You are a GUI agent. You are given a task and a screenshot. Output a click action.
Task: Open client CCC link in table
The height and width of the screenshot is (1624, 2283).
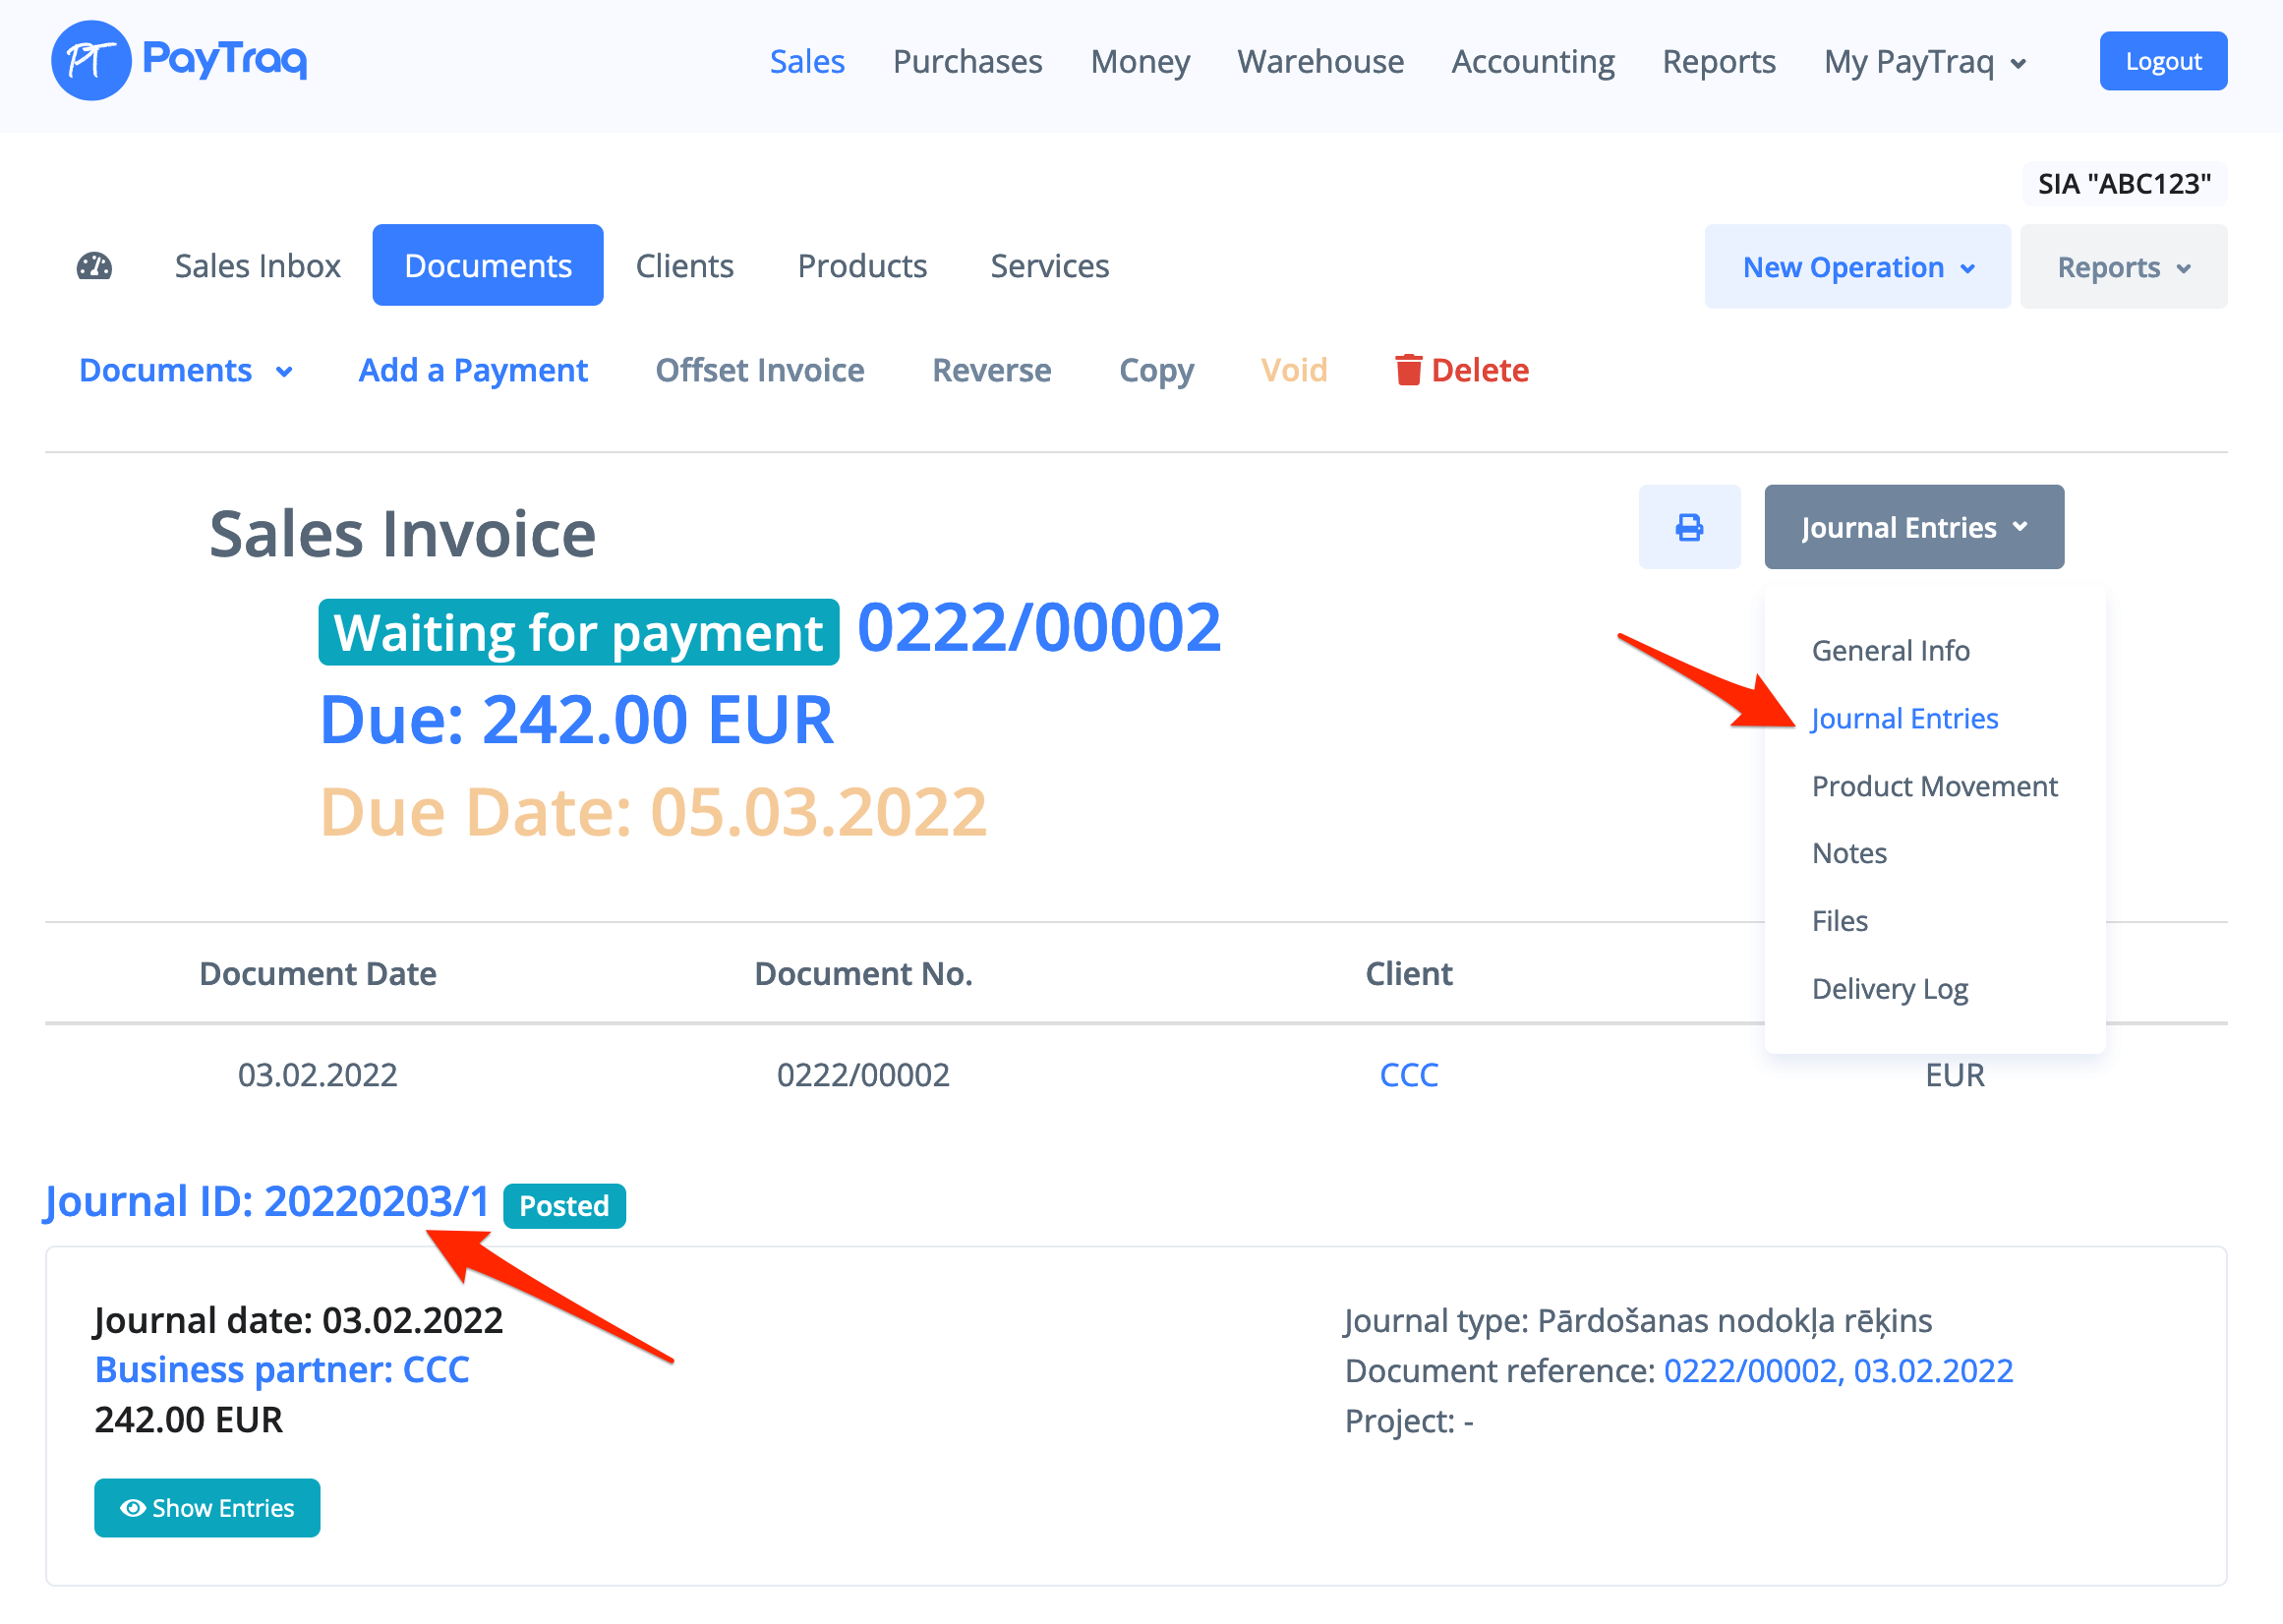1408,1074
